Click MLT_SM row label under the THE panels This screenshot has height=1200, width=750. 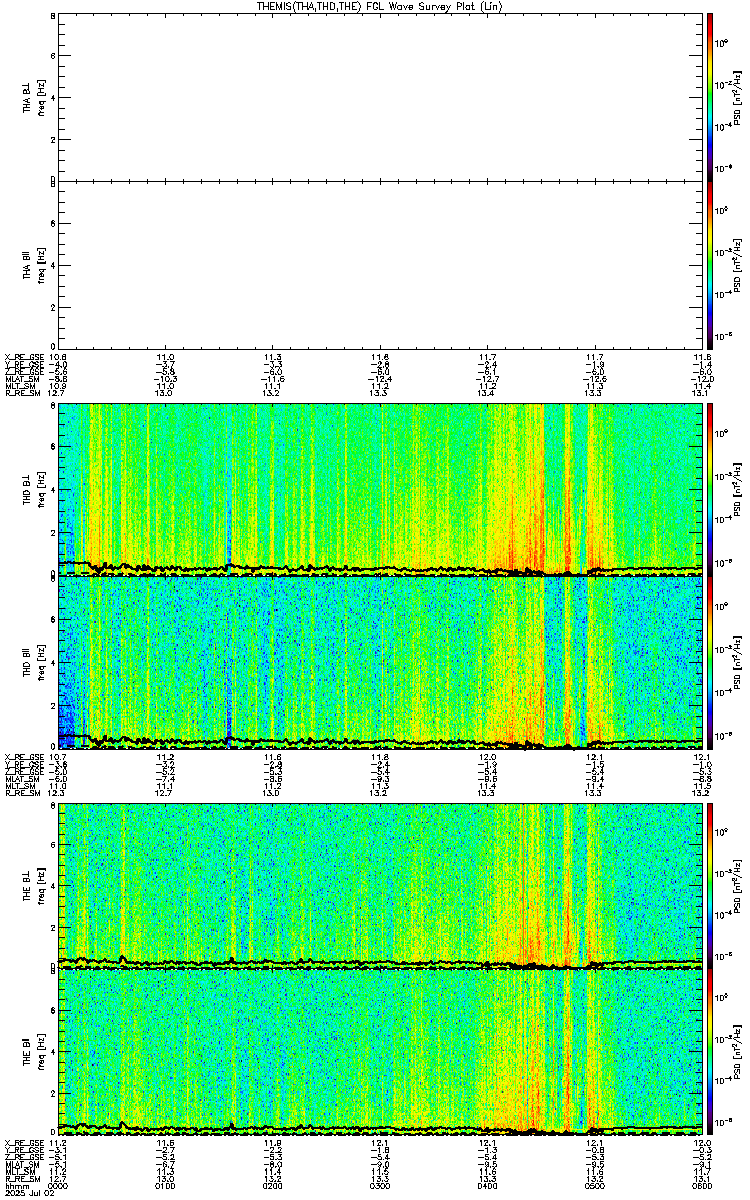[x=20, y=1173]
